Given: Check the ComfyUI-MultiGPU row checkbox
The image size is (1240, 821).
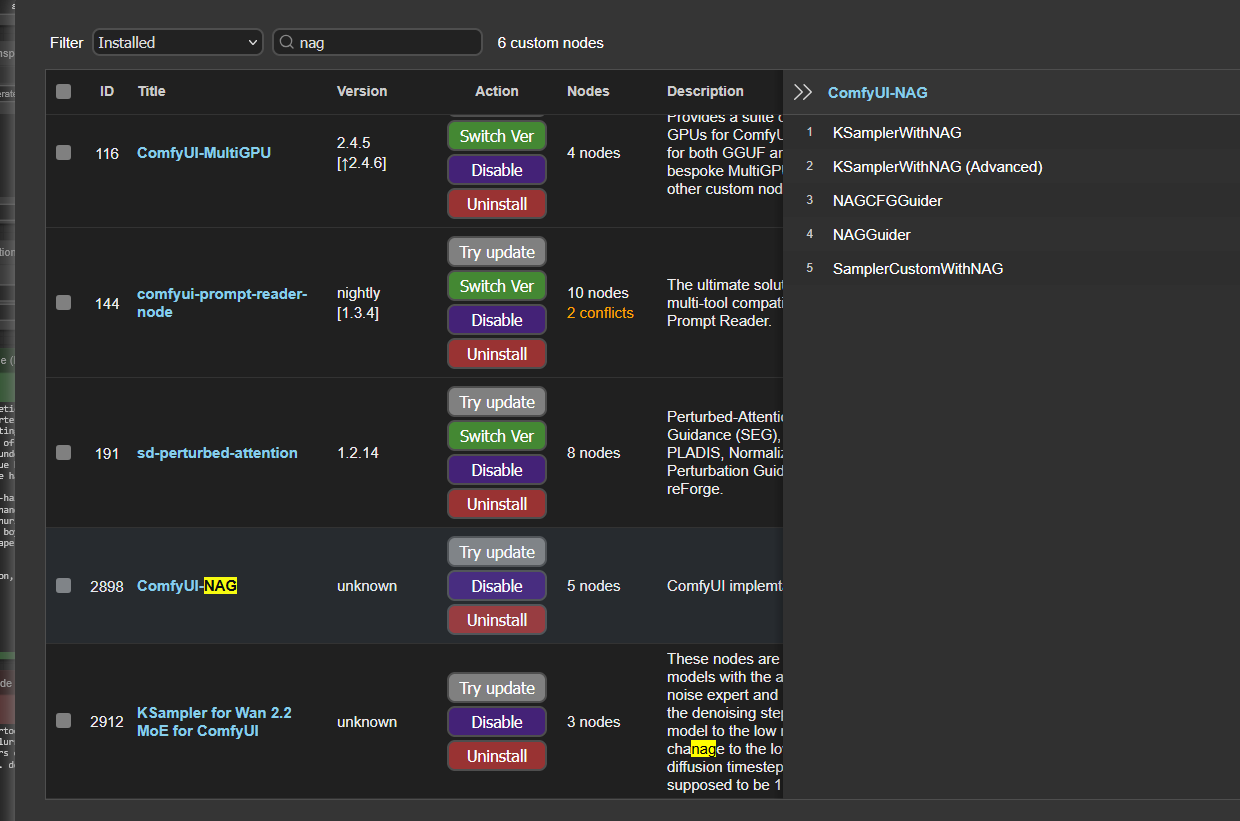Looking at the screenshot, I should [64, 153].
